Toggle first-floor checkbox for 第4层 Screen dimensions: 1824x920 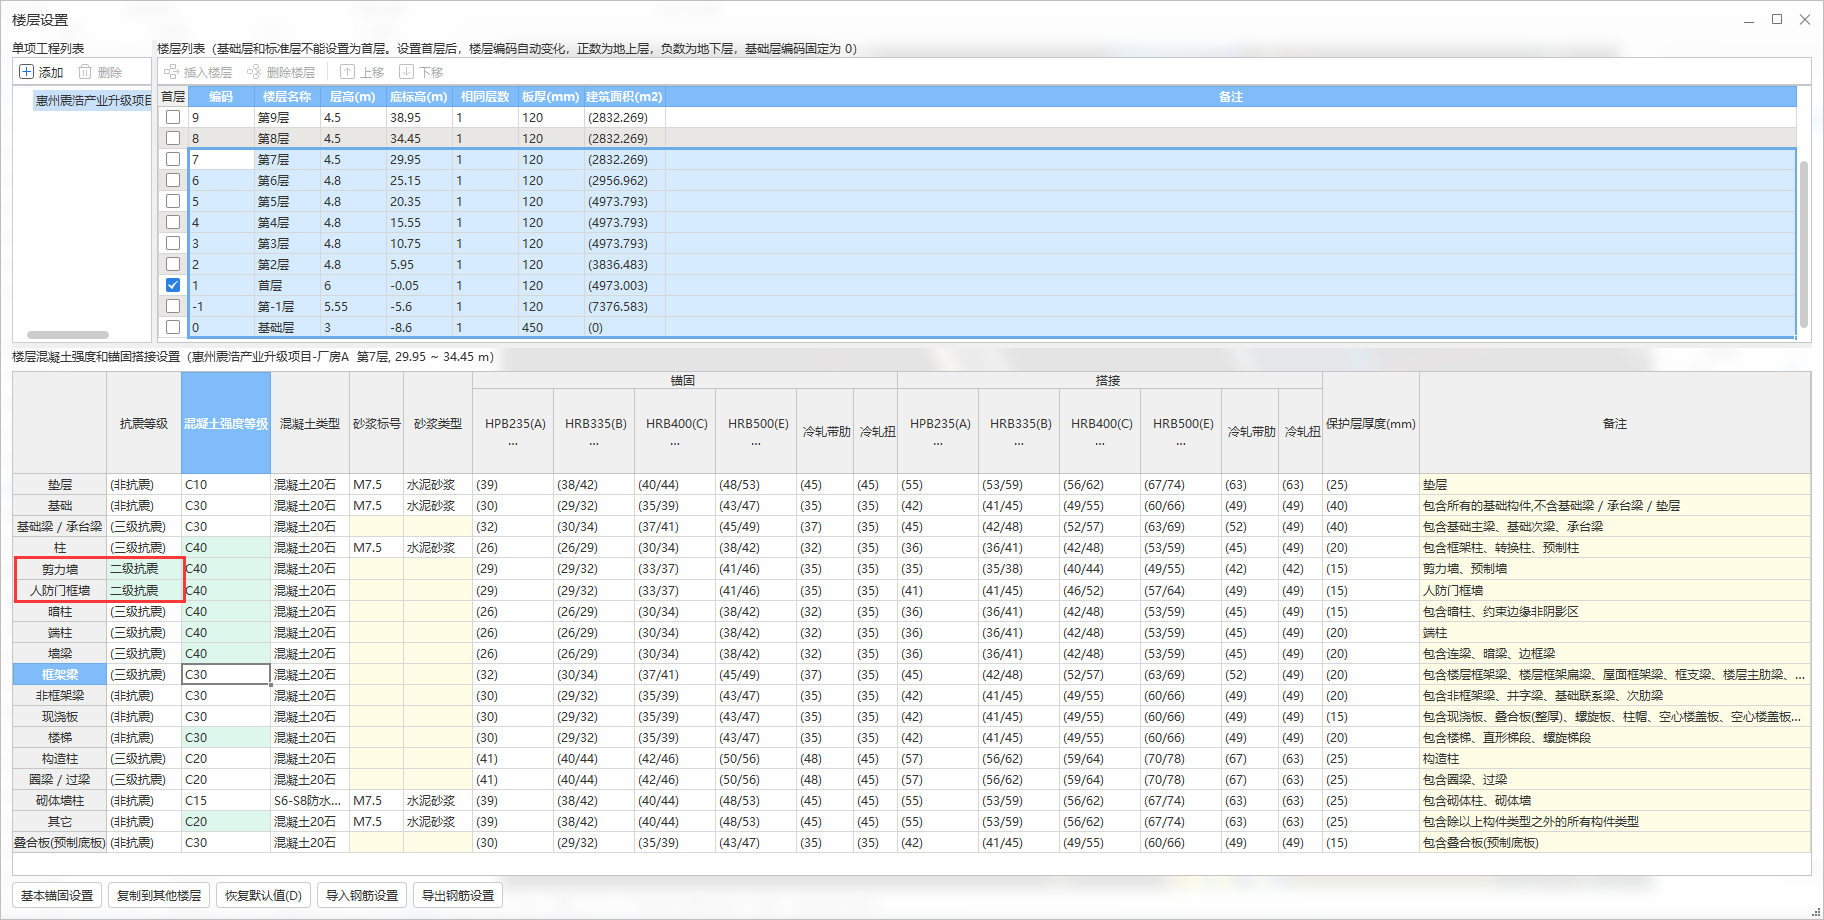click(x=173, y=222)
